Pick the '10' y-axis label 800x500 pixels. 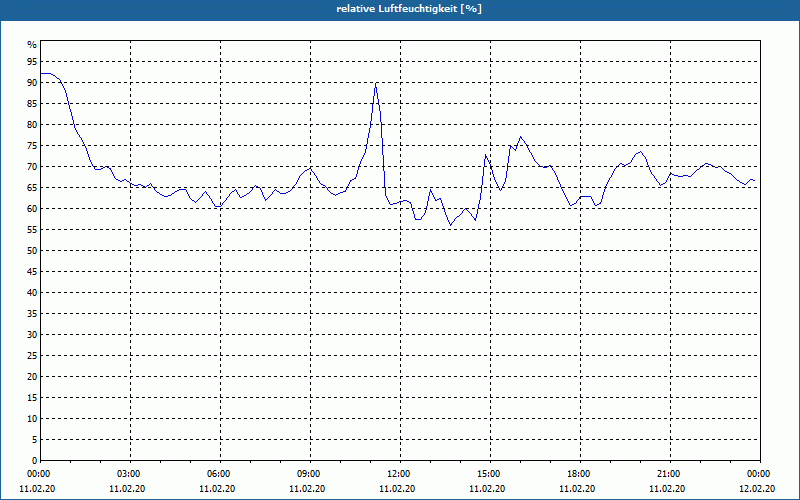tap(32, 419)
